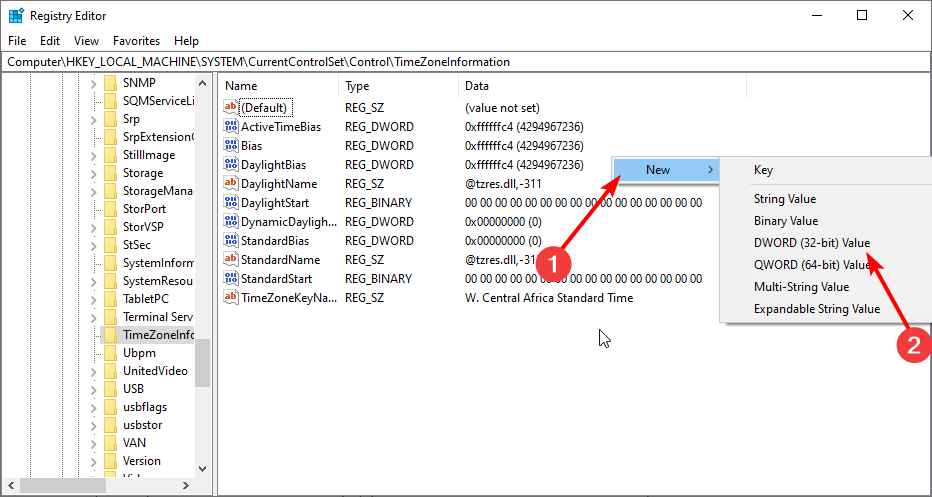The height and width of the screenshot is (497, 932).
Task: Click the DaylightName string icon
Action: tap(230, 184)
